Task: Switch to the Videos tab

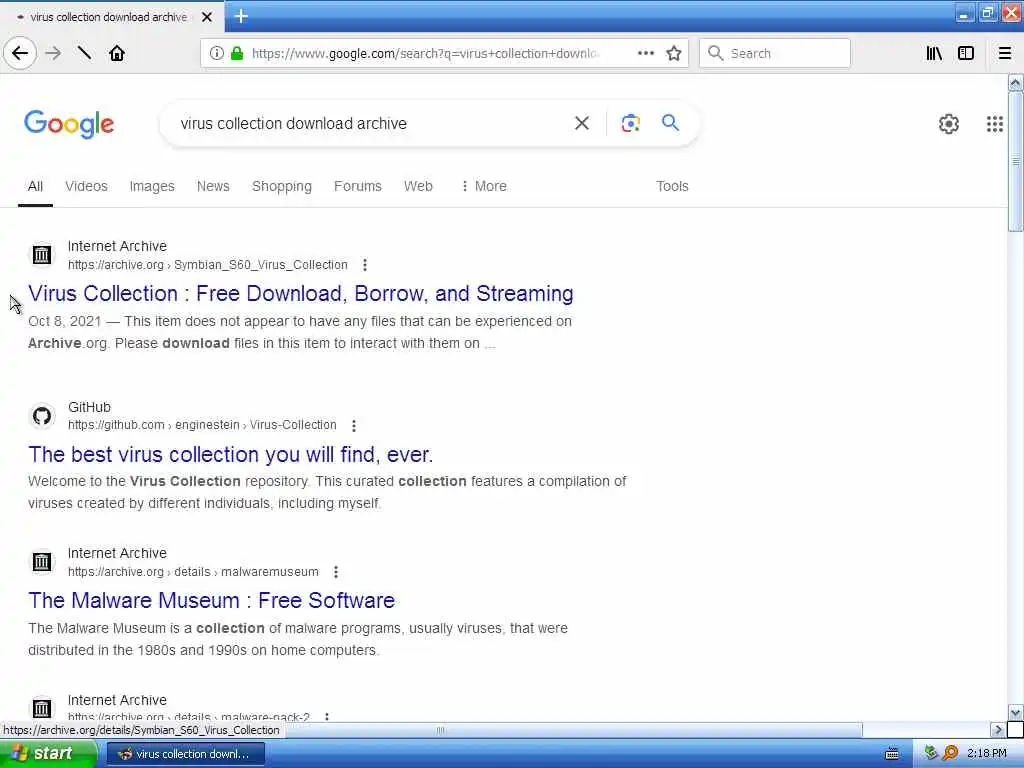Action: (86, 186)
